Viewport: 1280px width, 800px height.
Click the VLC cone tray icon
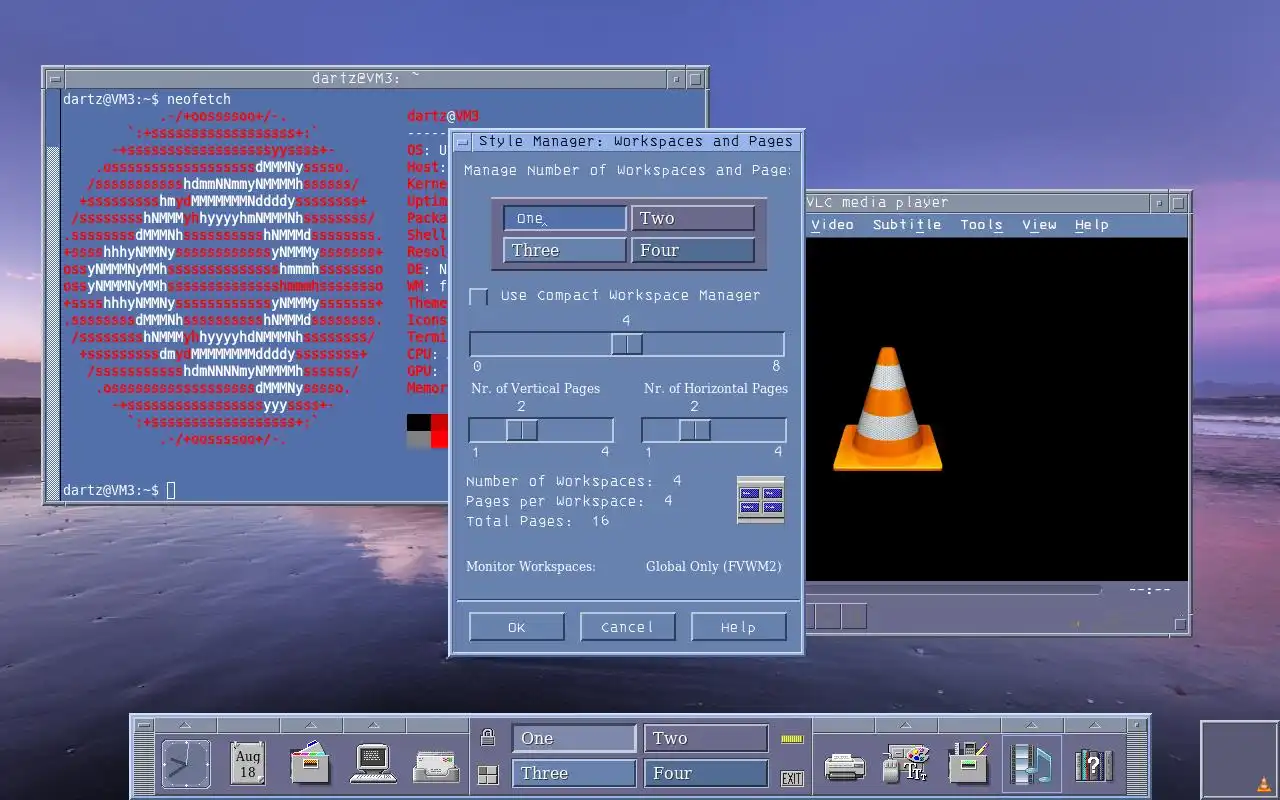click(1263, 785)
